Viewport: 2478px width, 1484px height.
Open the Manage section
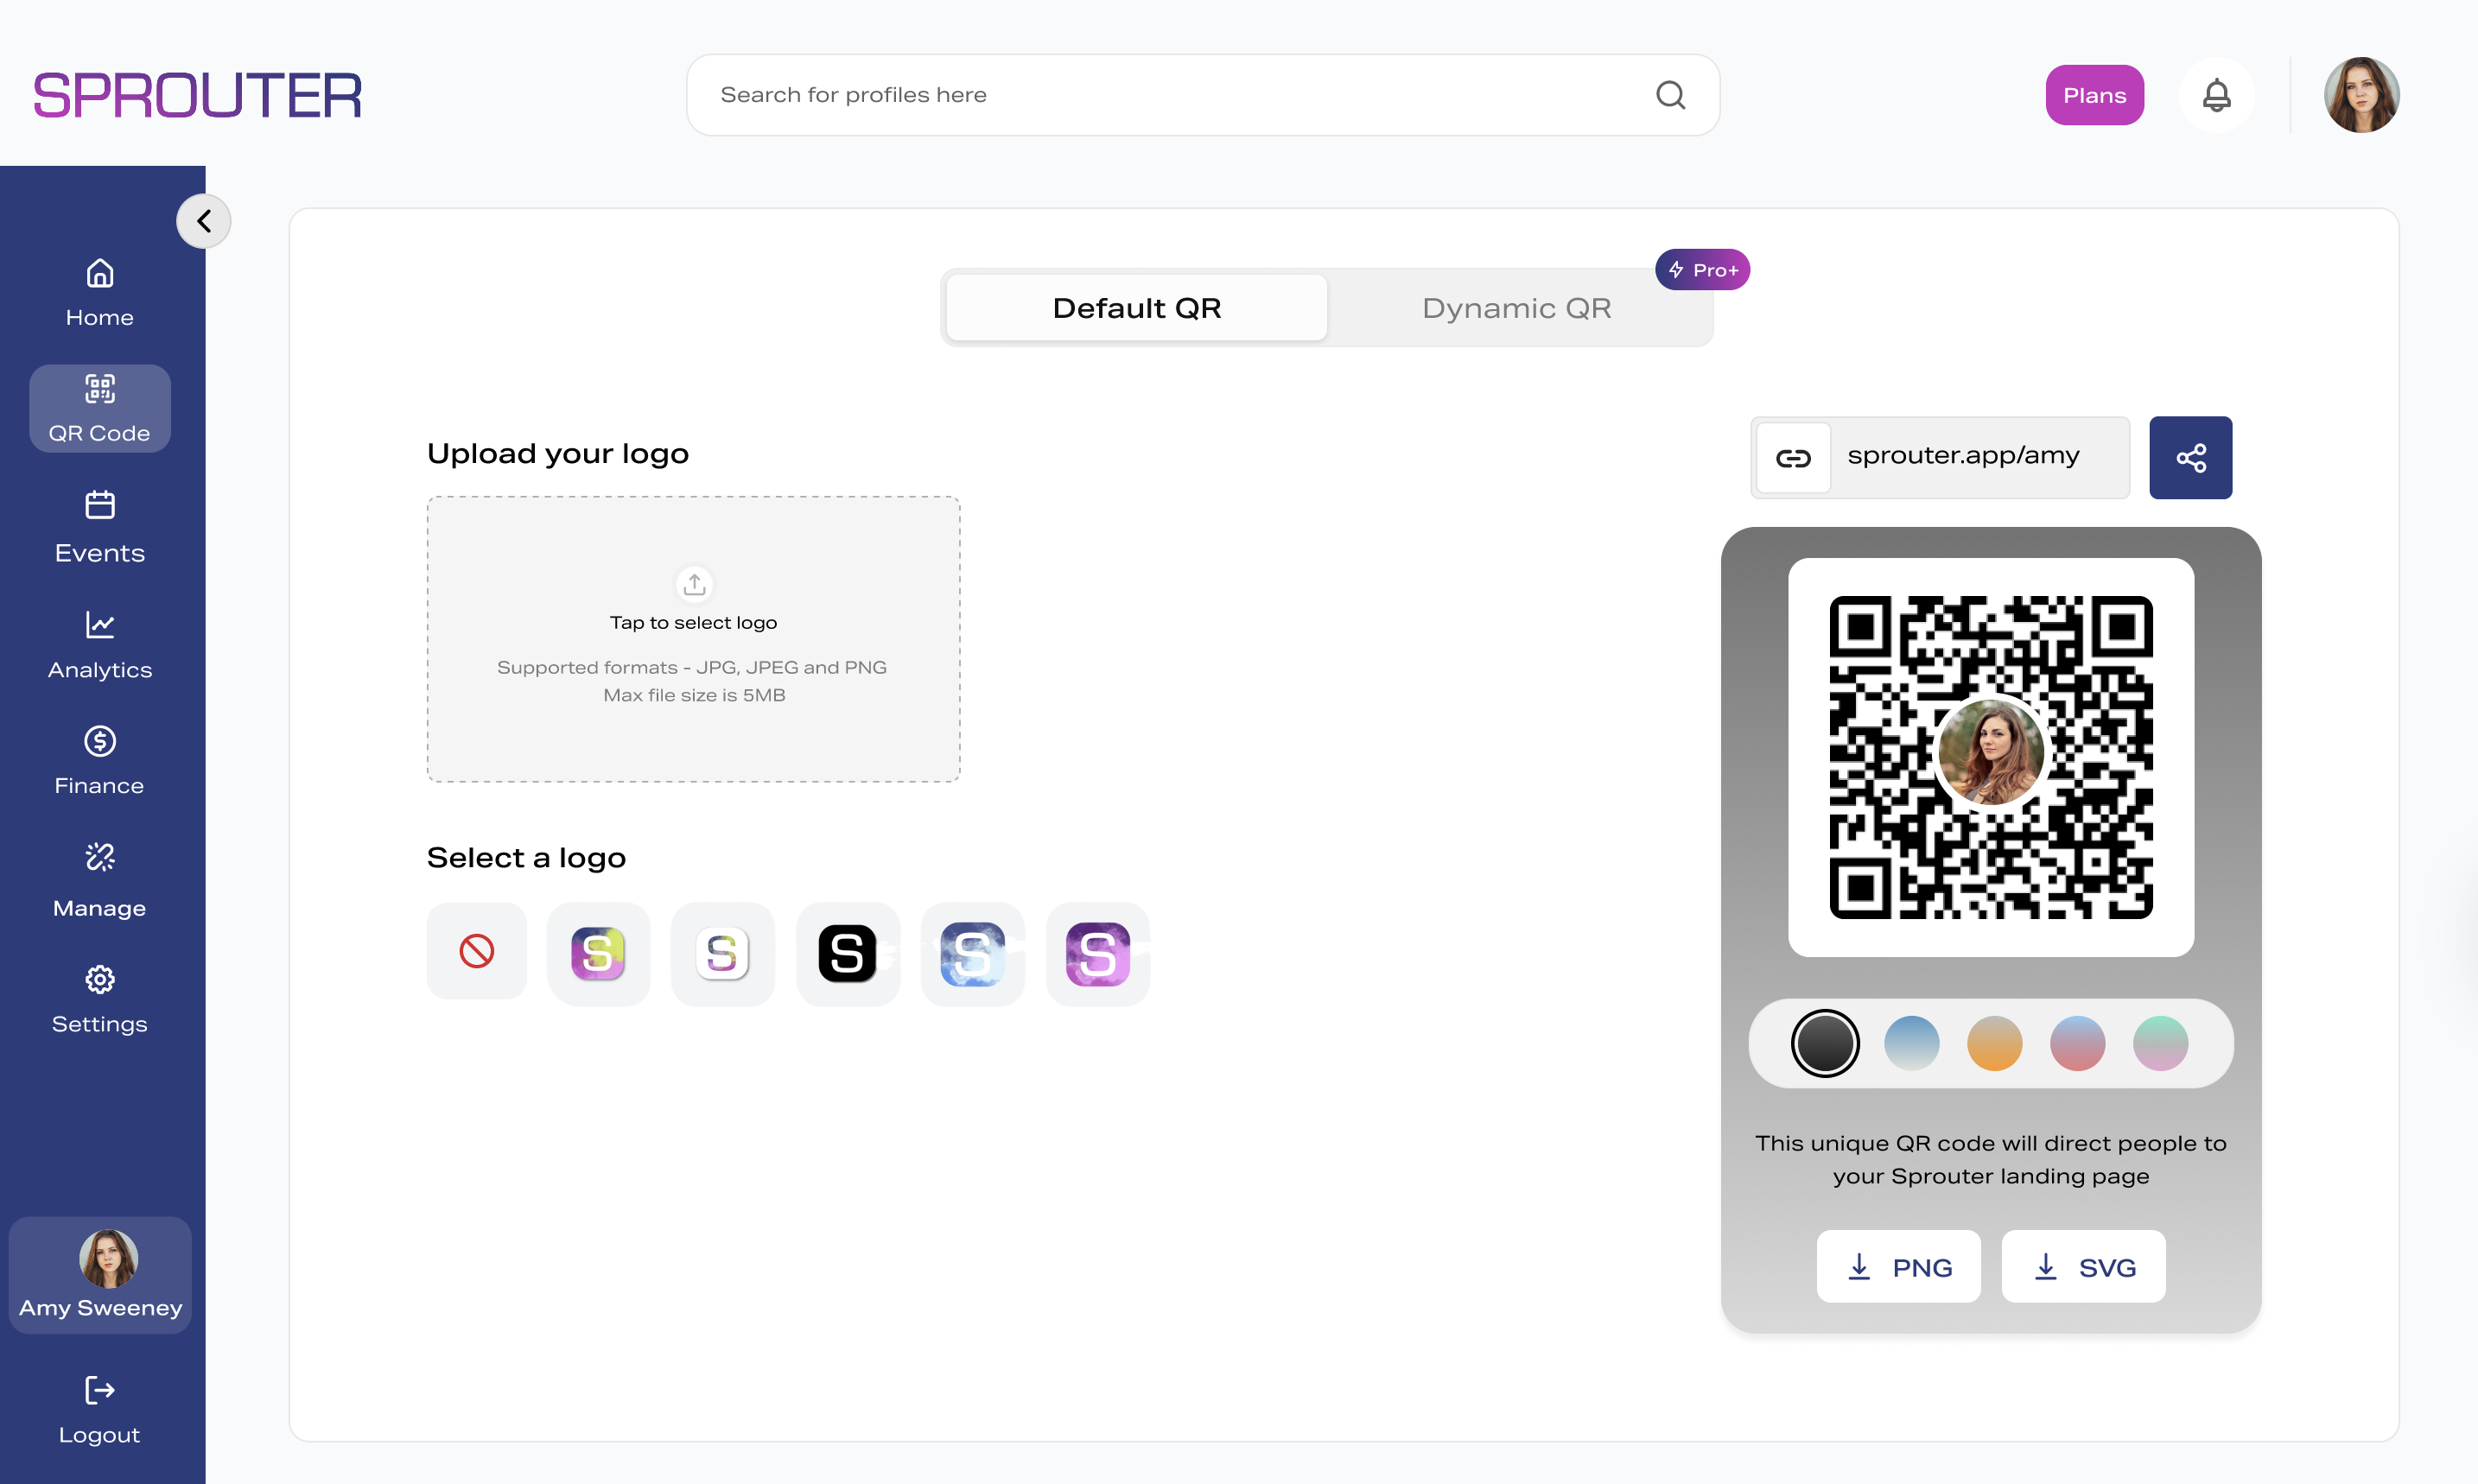coord(99,880)
